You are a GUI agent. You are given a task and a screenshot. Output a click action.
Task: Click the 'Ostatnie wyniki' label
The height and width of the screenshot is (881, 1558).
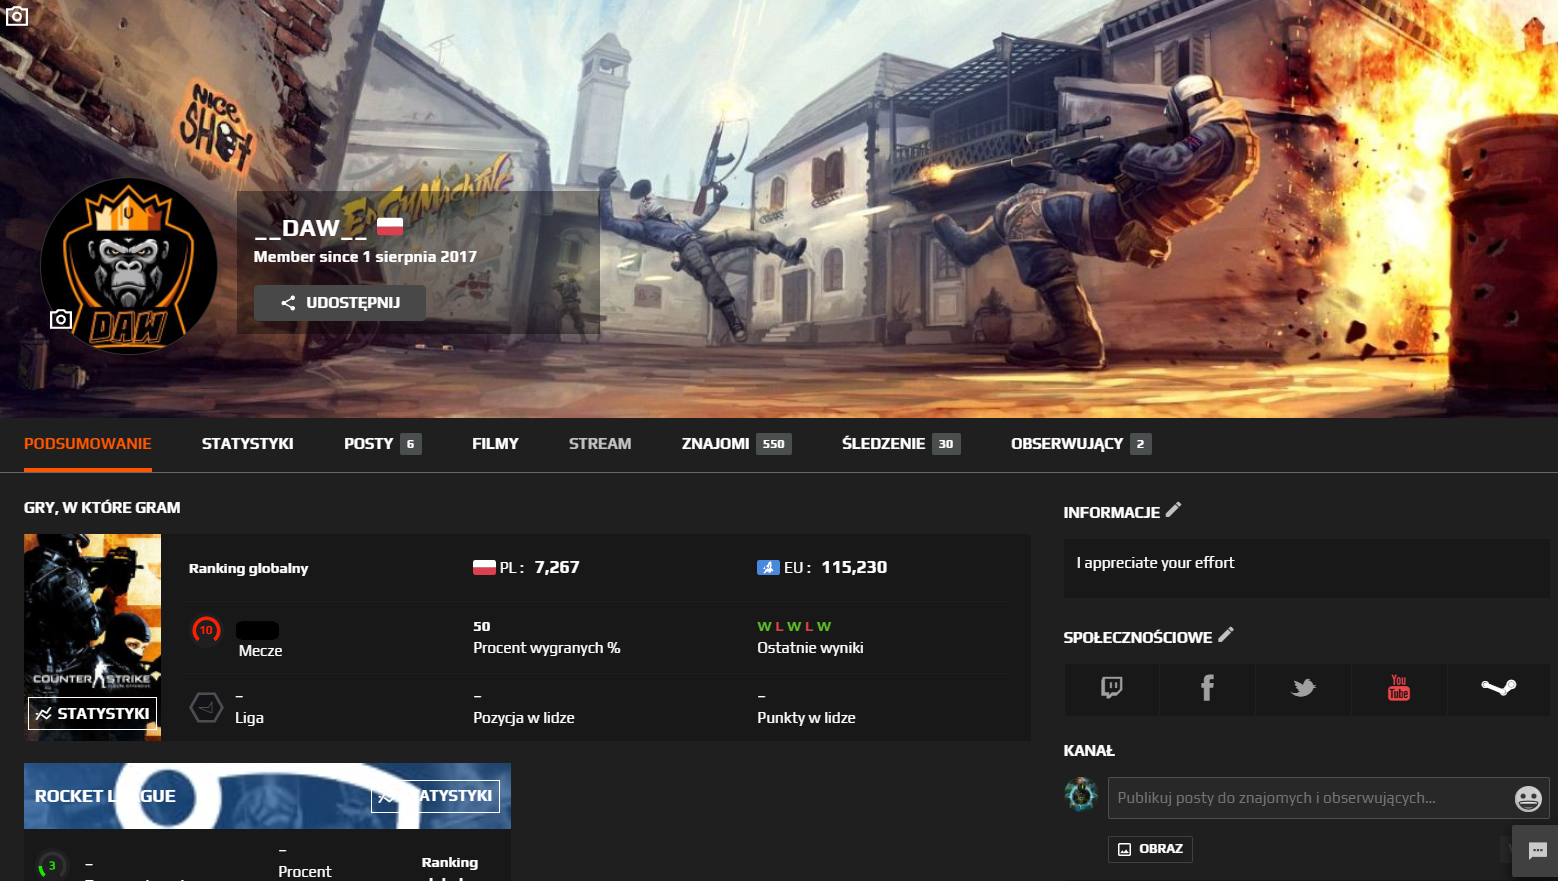tap(810, 648)
